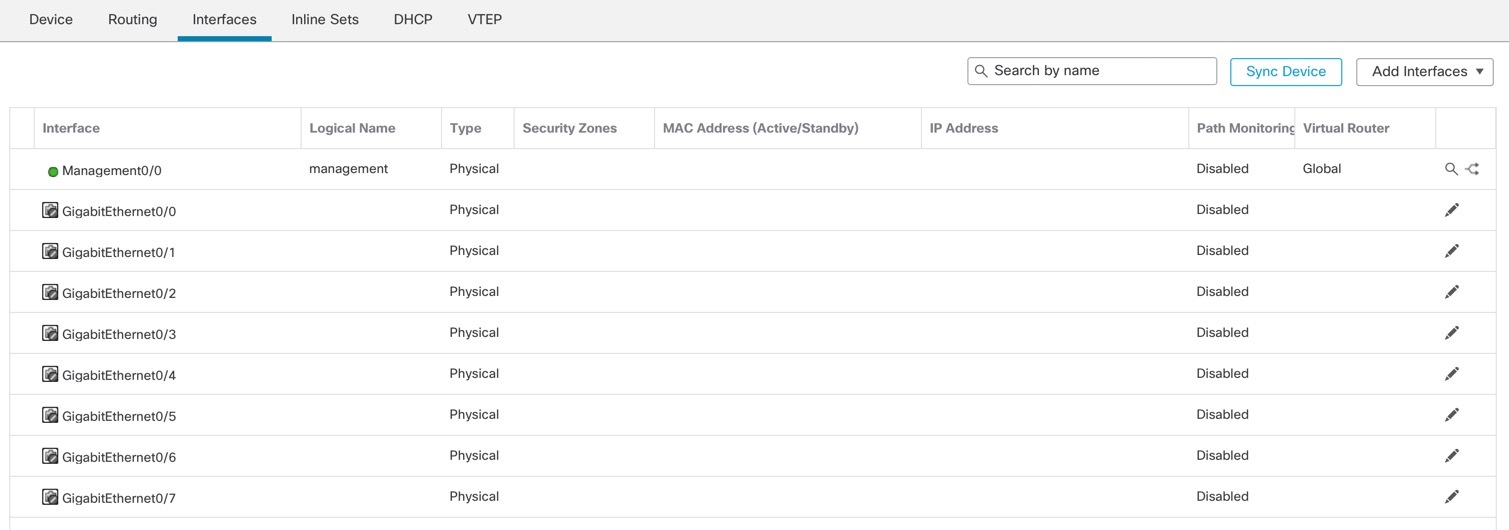
Task: Click the Logical Name column header
Action: [352, 128]
